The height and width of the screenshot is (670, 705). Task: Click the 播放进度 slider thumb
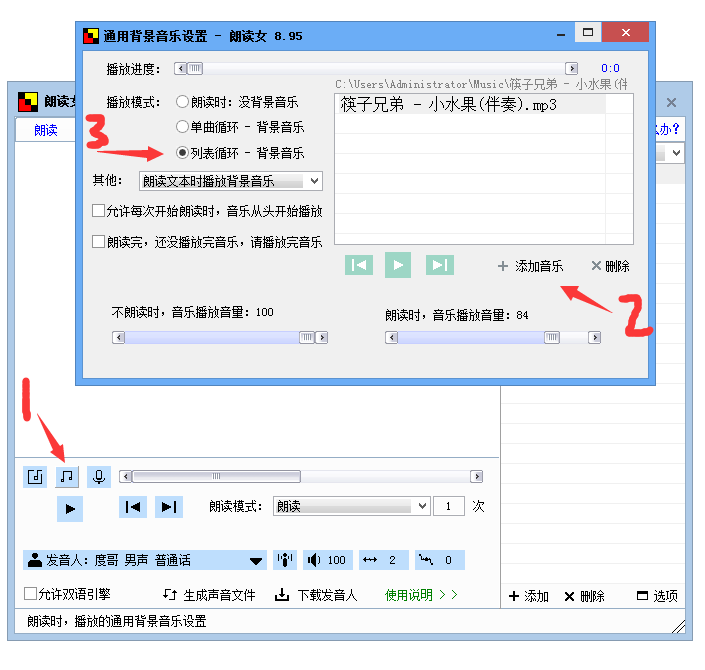195,68
